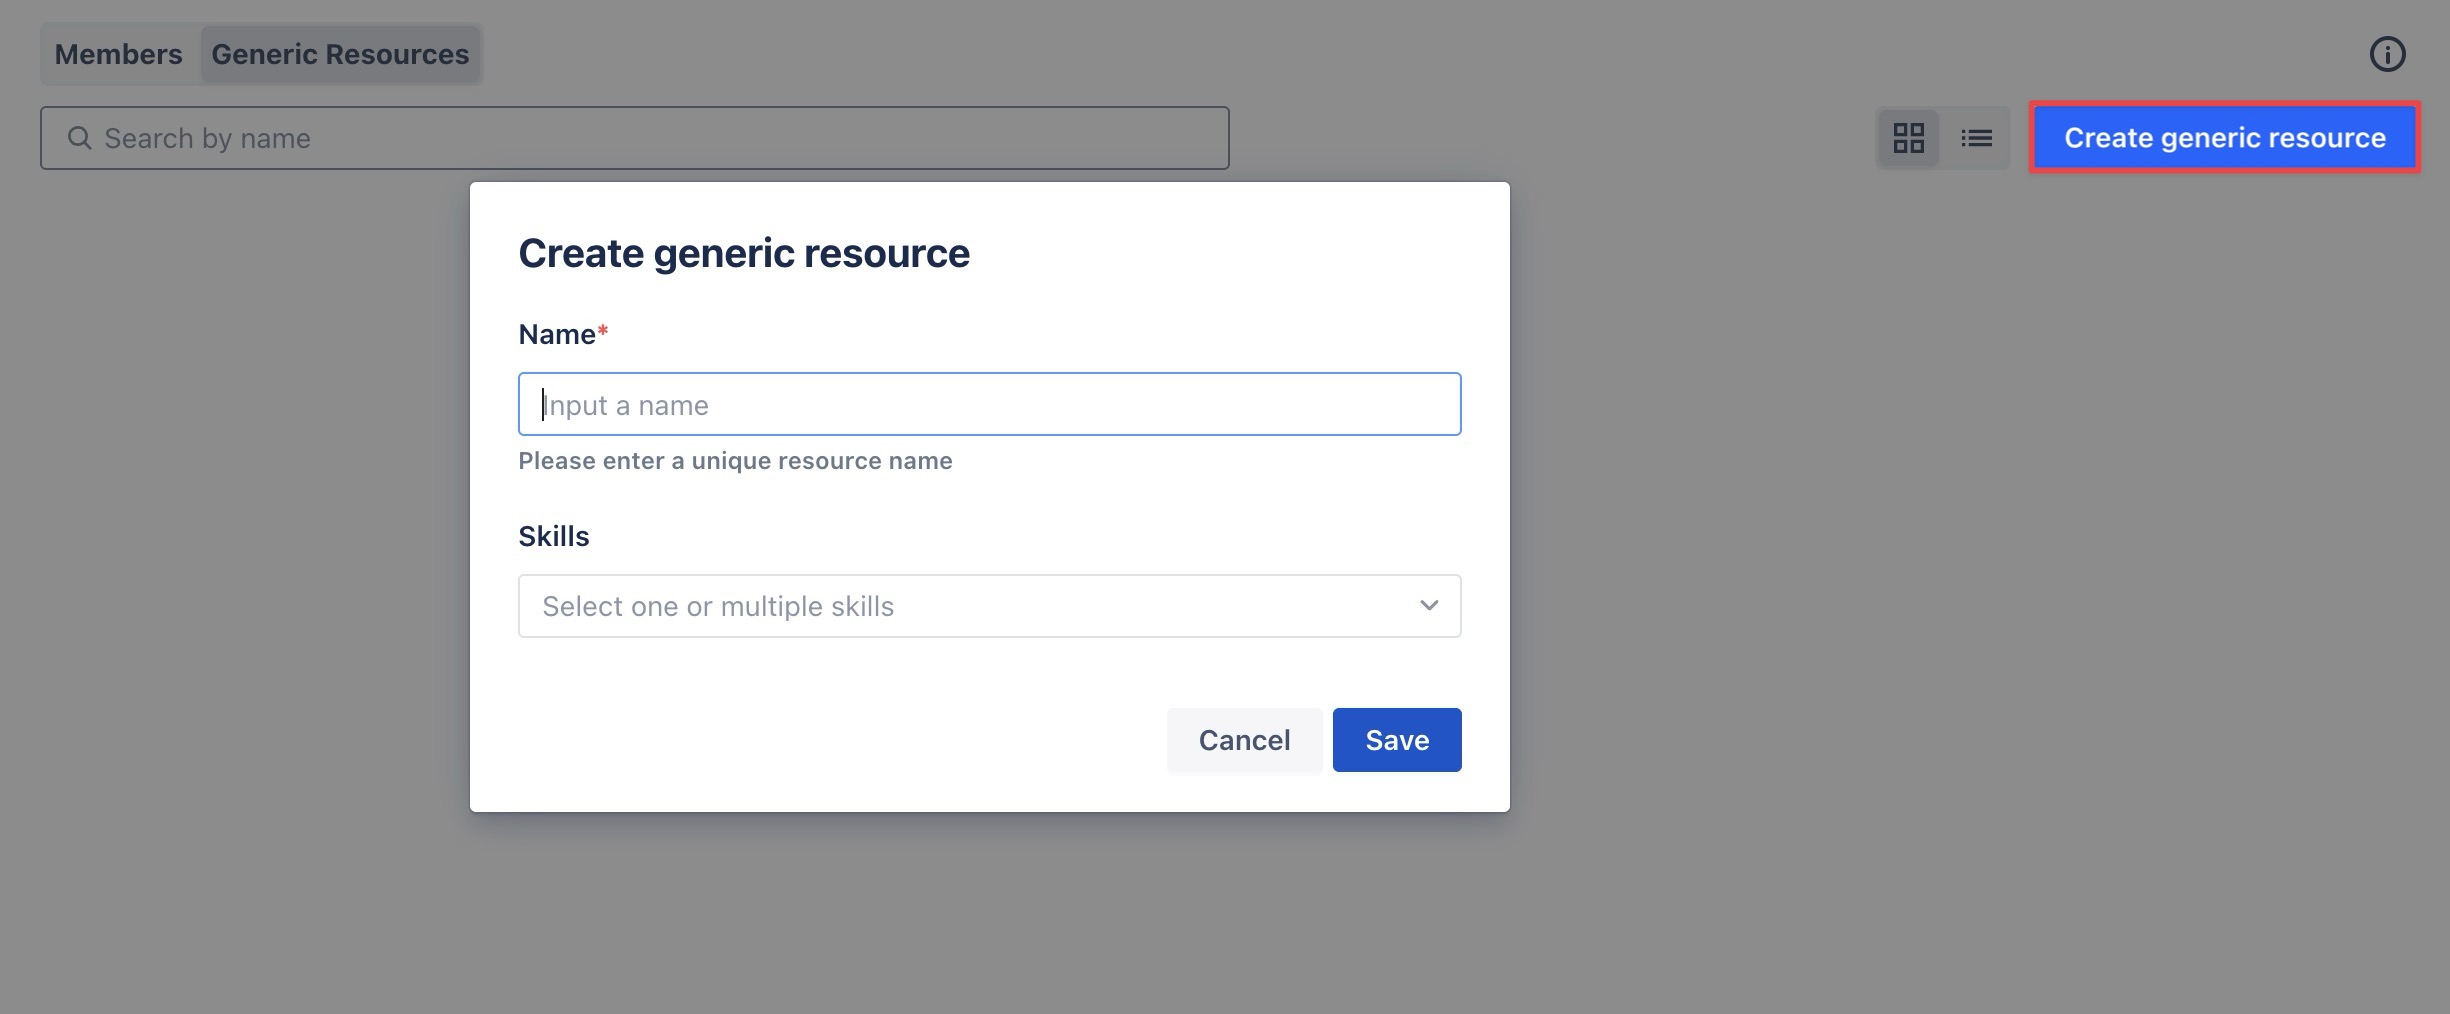Viewport: 2450px width, 1014px height.
Task: Cancel the Create generic resource dialog
Action: (1244, 740)
